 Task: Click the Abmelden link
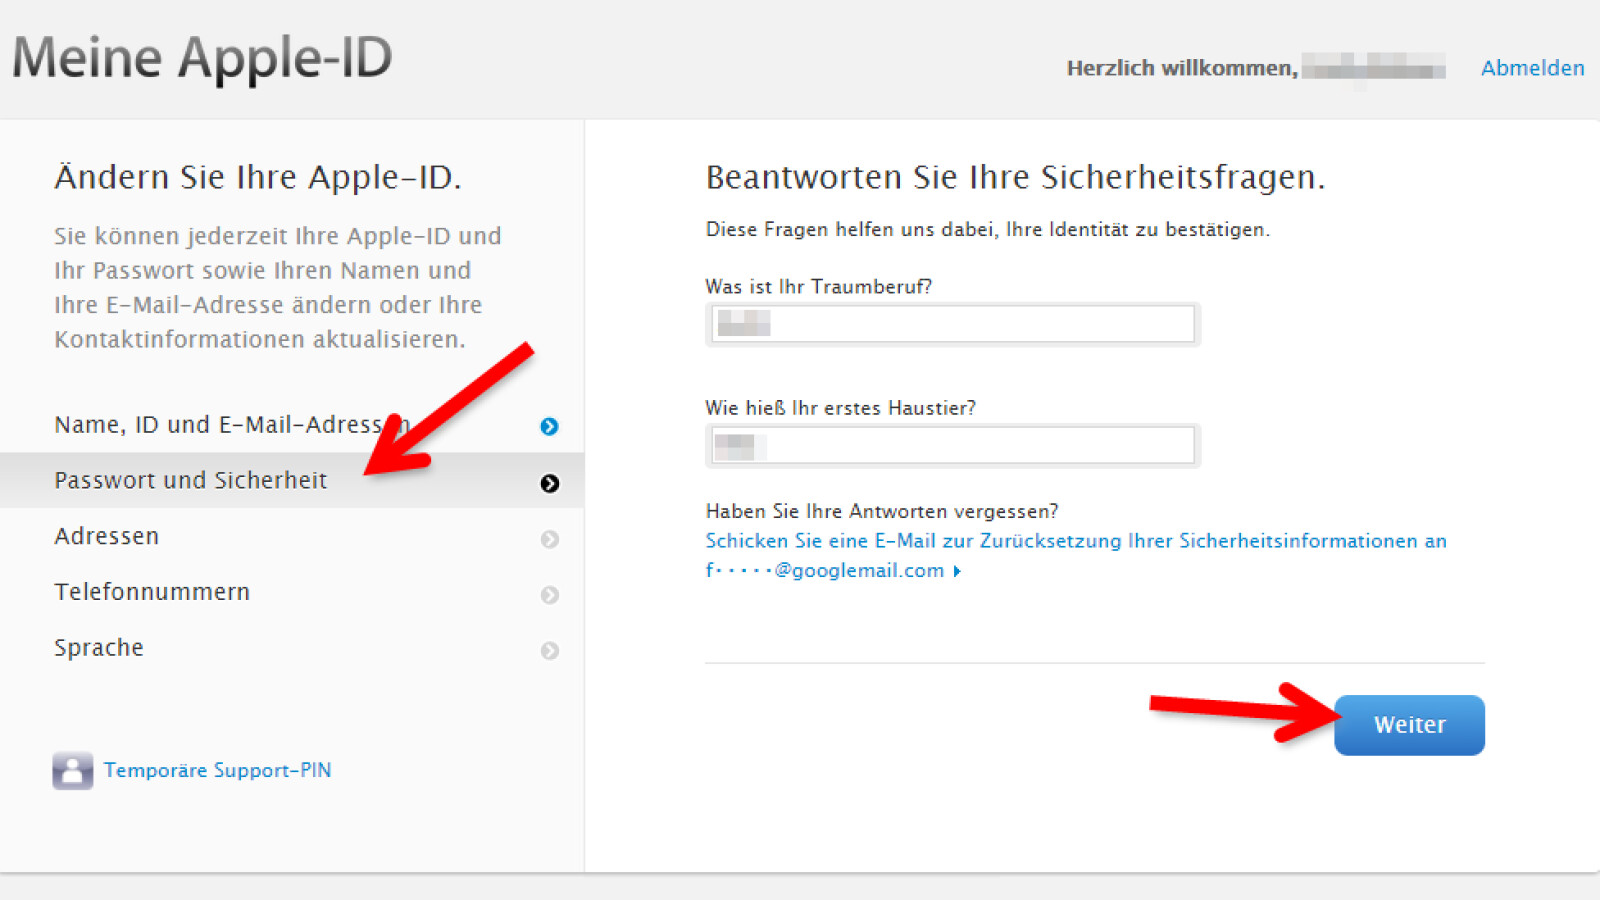tap(1532, 68)
